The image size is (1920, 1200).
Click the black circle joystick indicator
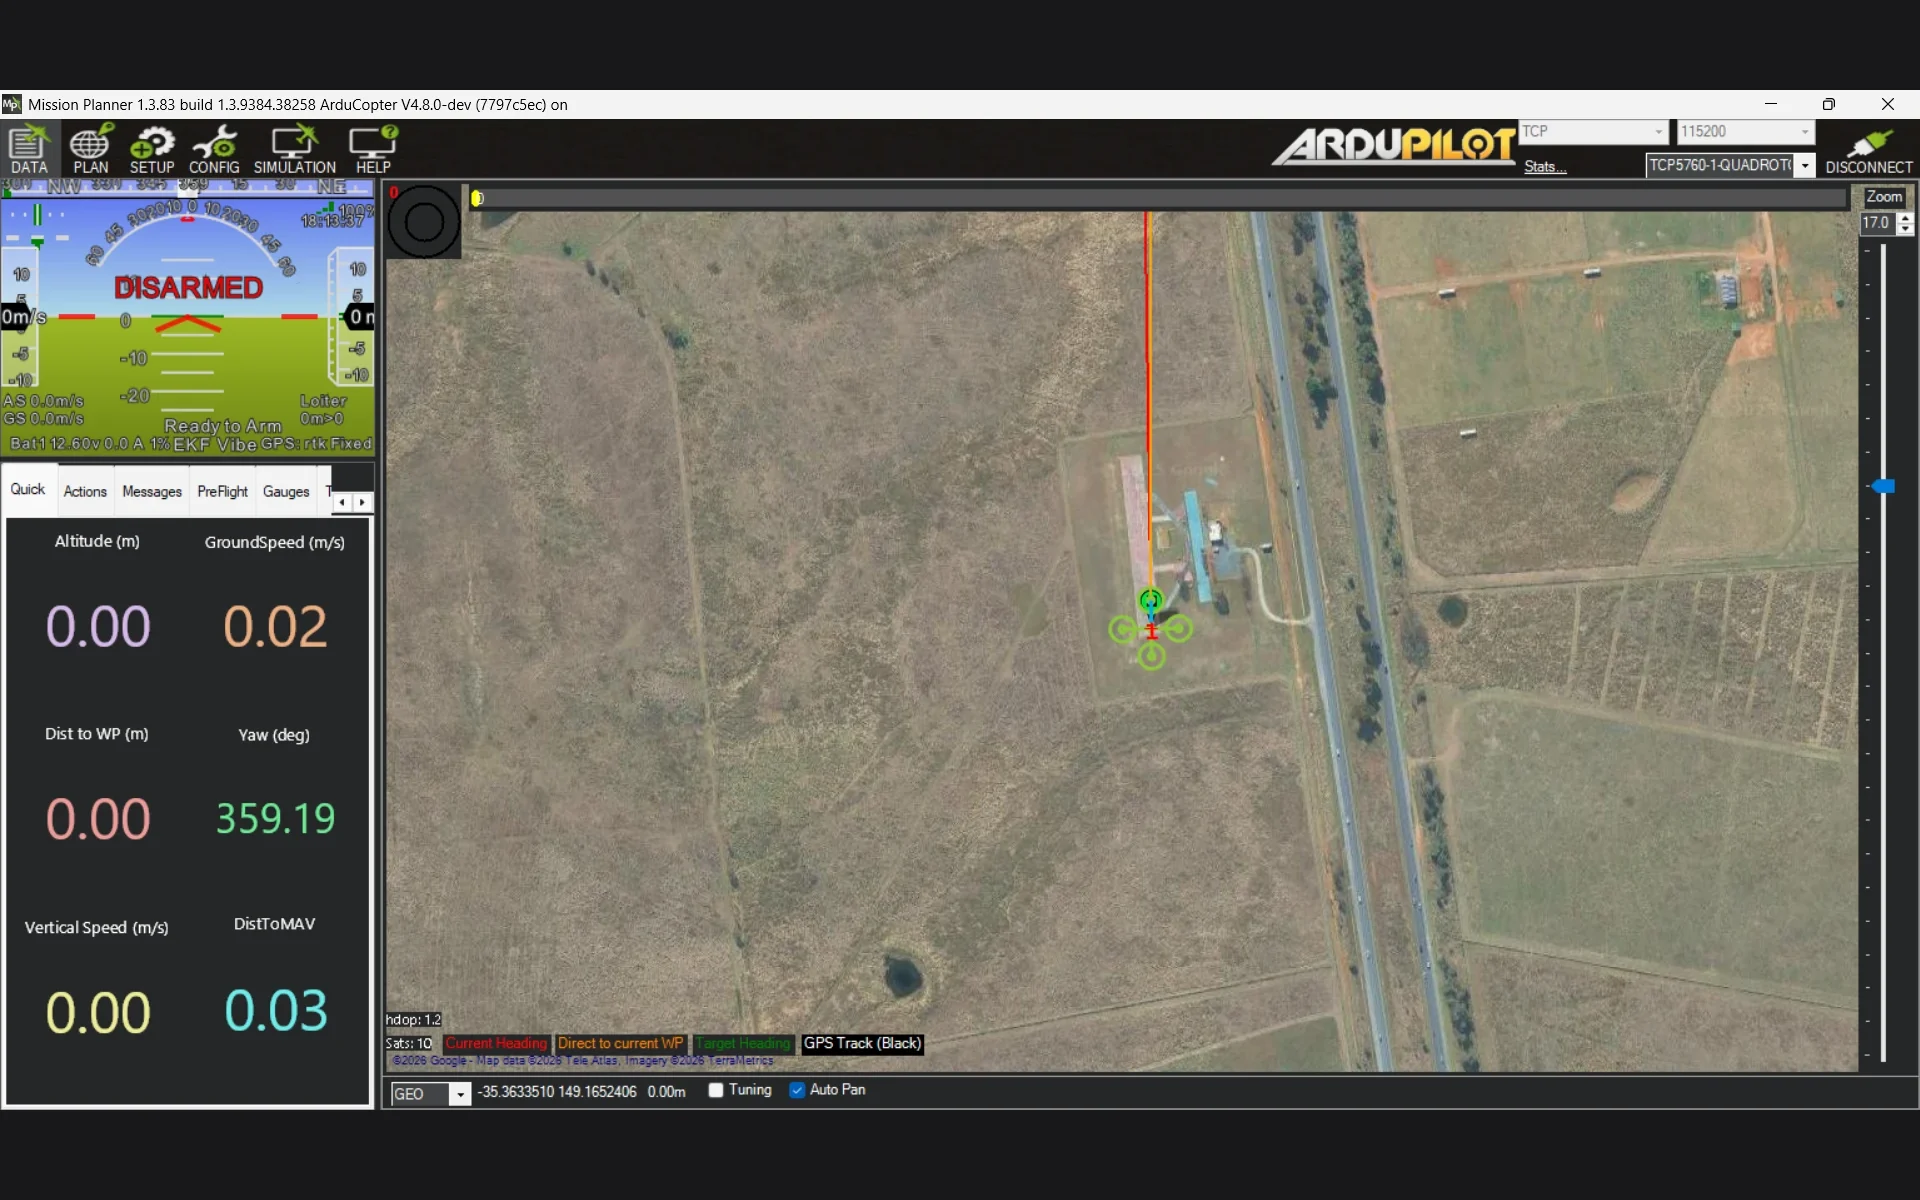[423, 222]
